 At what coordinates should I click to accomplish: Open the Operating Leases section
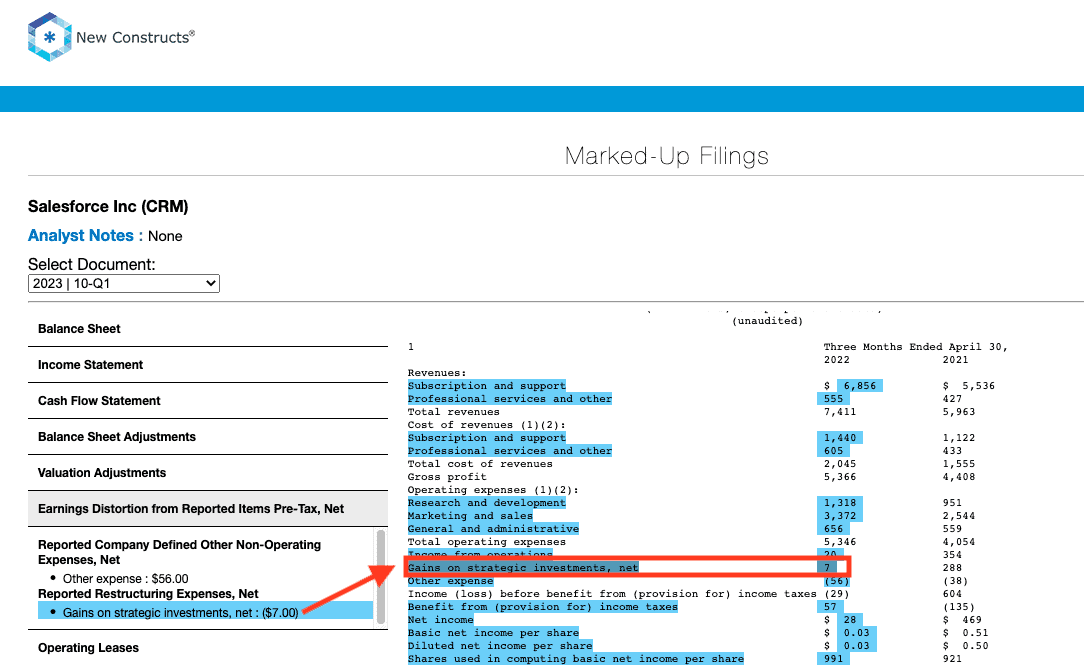pyautogui.click(x=207, y=648)
